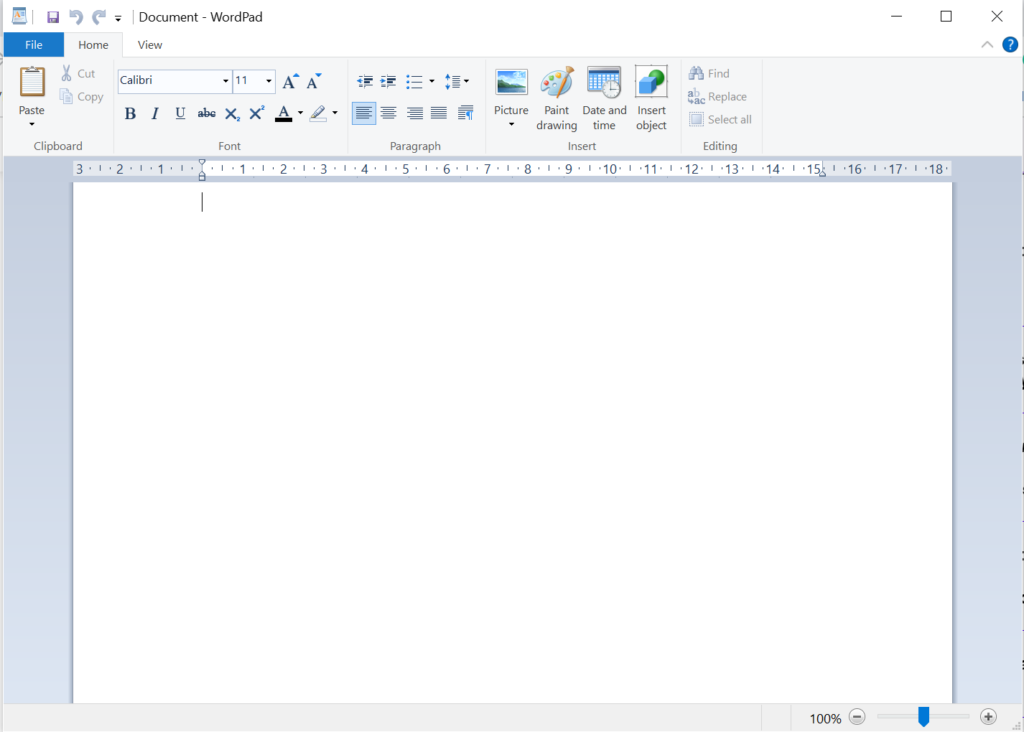Toggle underline formatting
This screenshot has width=1024, height=732.
tap(180, 112)
